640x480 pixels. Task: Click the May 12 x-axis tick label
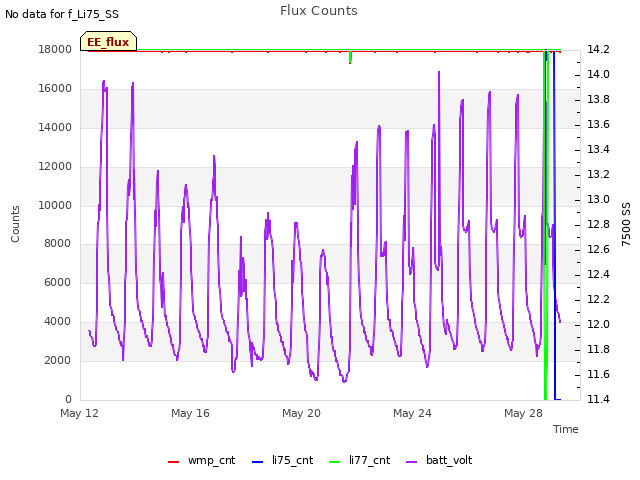[x=79, y=413]
